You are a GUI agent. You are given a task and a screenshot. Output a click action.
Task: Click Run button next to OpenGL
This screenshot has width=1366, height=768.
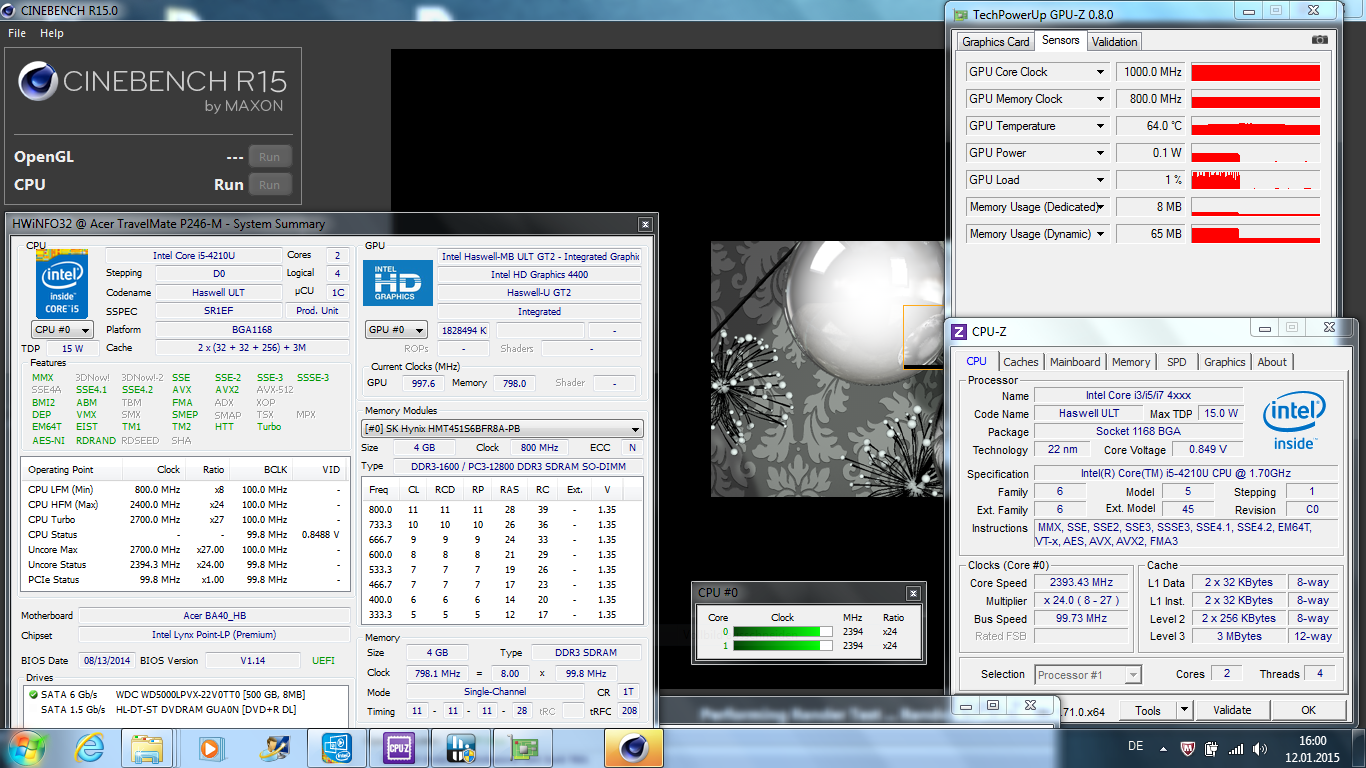click(x=269, y=157)
